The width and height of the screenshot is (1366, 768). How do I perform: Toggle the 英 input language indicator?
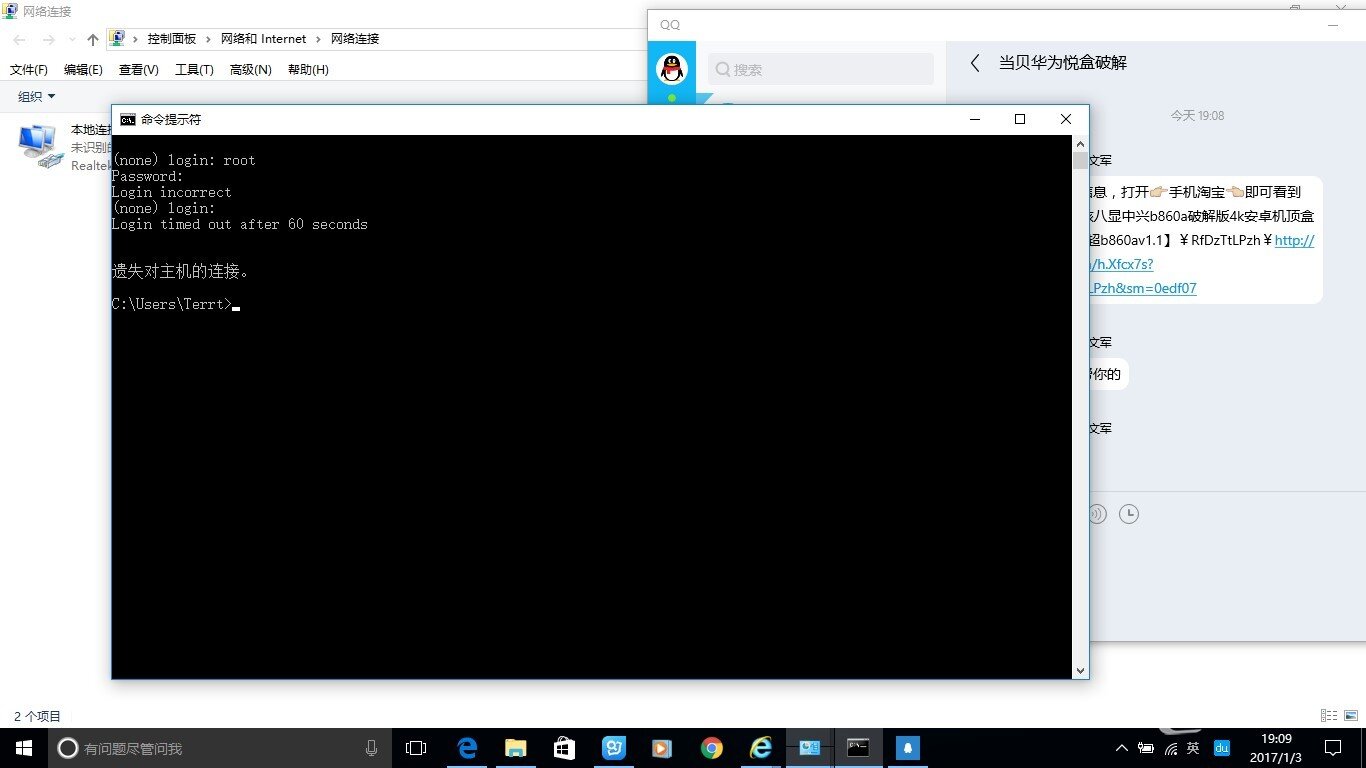pyautogui.click(x=1193, y=748)
